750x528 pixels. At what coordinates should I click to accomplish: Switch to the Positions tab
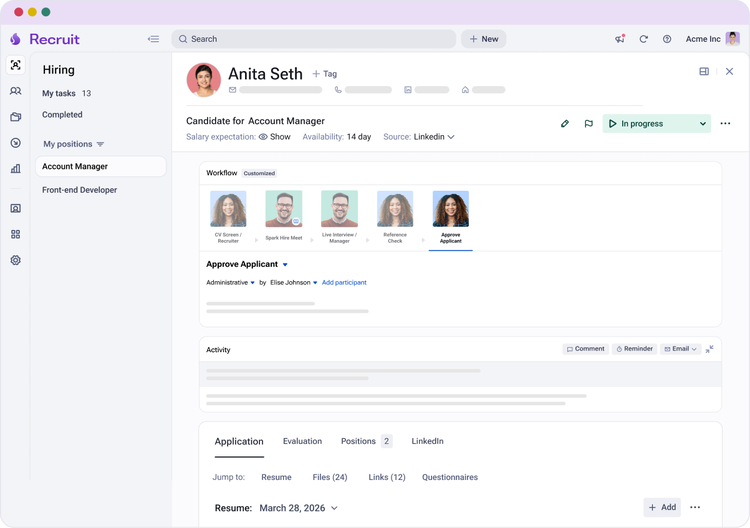(366, 441)
